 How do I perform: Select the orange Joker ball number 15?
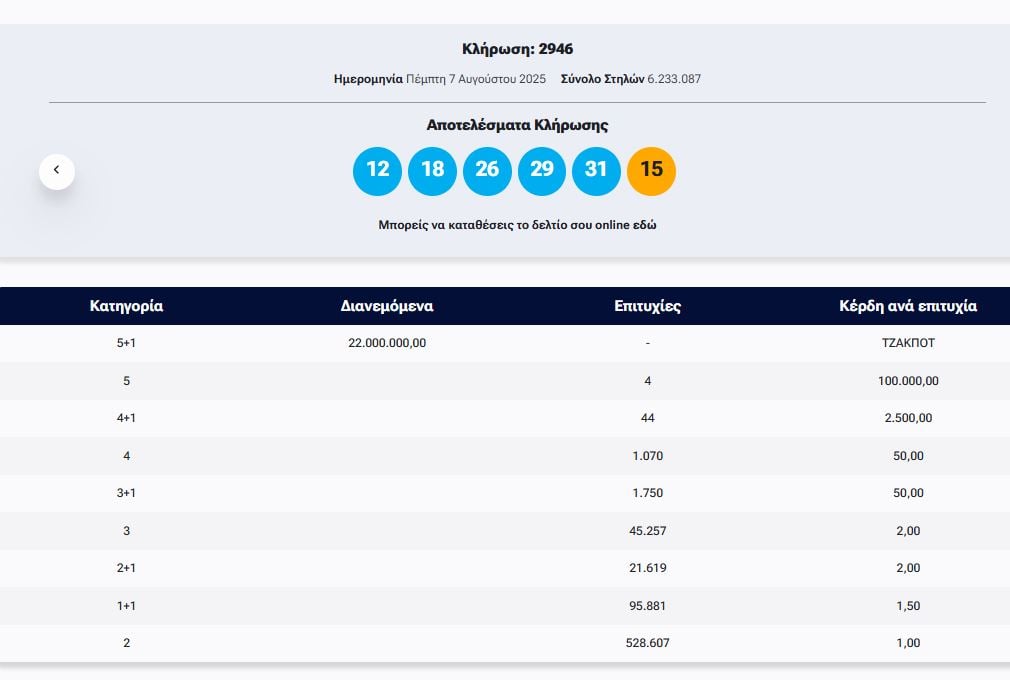(651, 171)
